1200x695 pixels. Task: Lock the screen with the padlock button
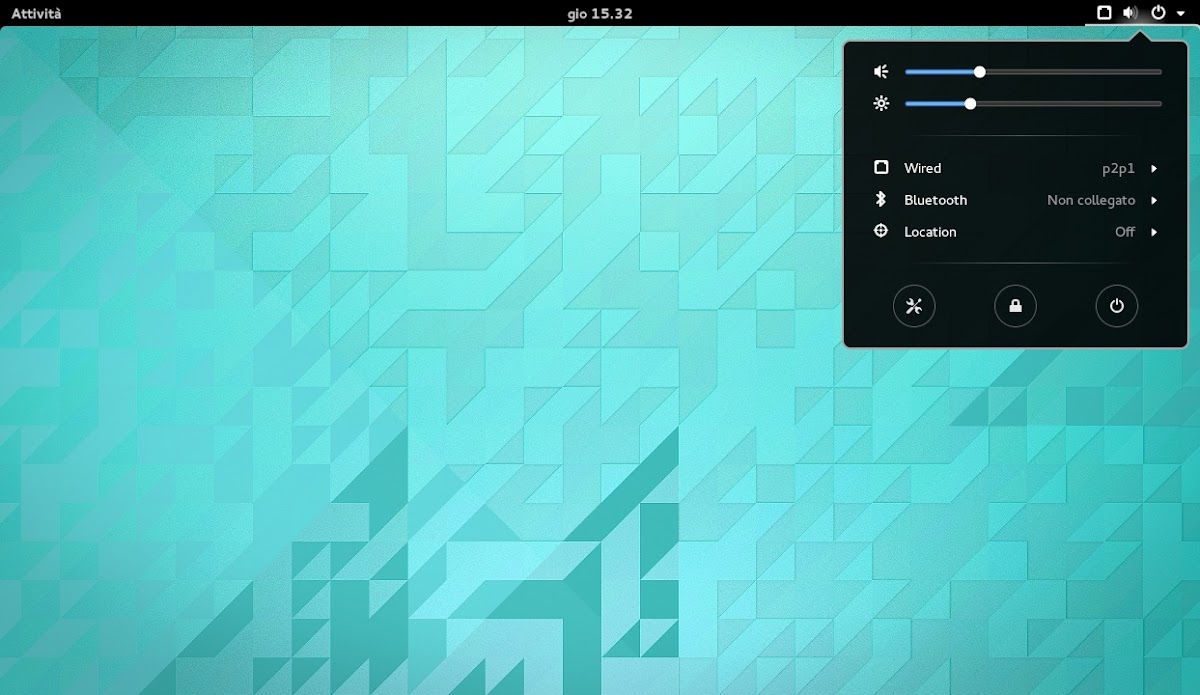pyautogui.click(x=1015, y=306)
